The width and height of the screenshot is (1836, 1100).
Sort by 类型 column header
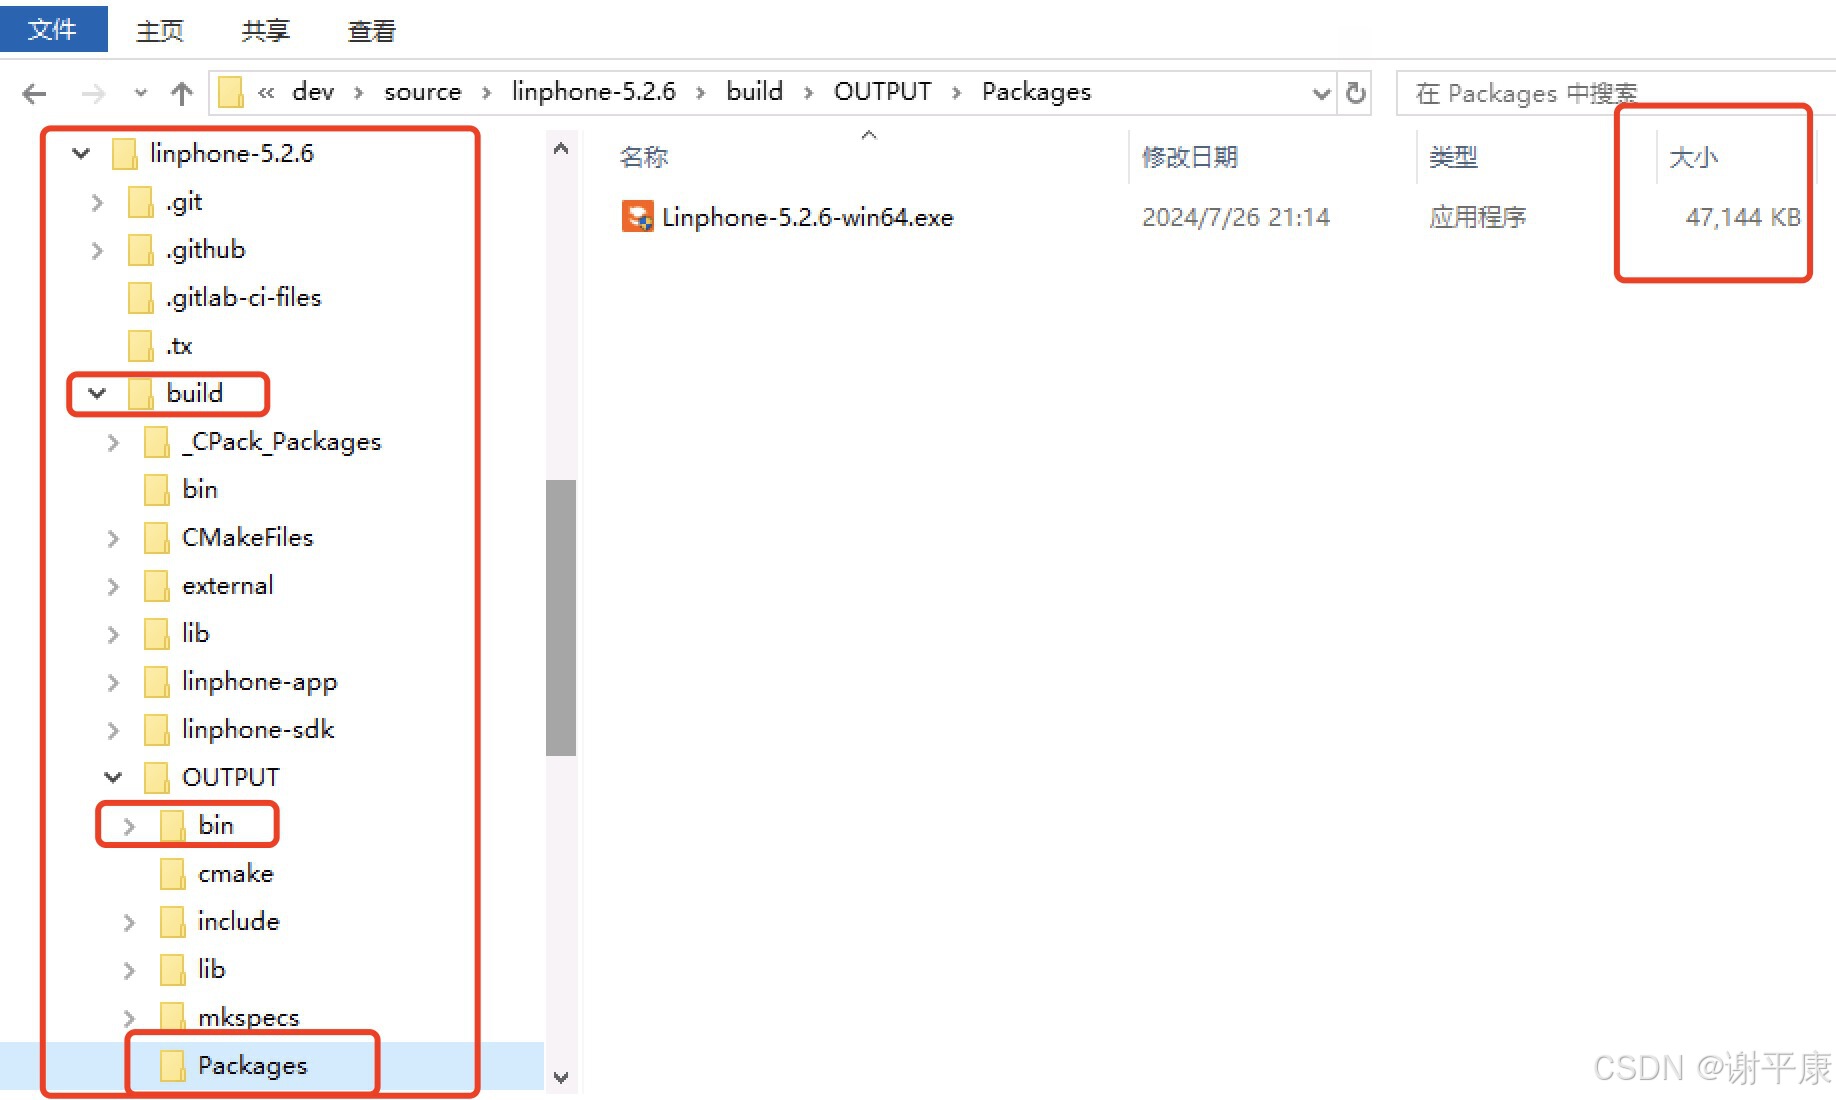pyautogui.click(x=1453, y=158)
